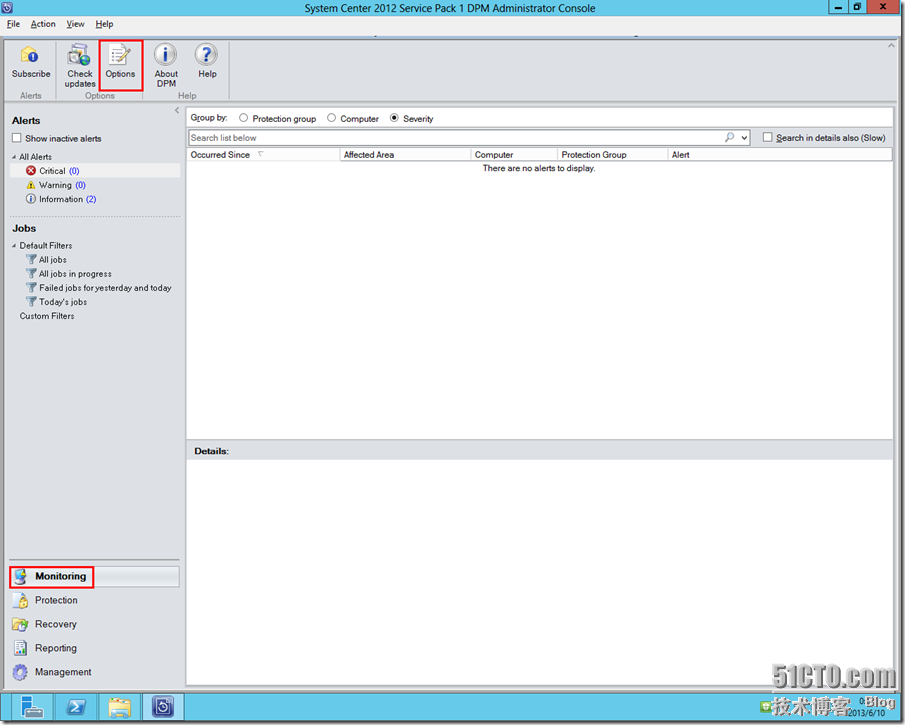Group by Computer radio button

331,118
